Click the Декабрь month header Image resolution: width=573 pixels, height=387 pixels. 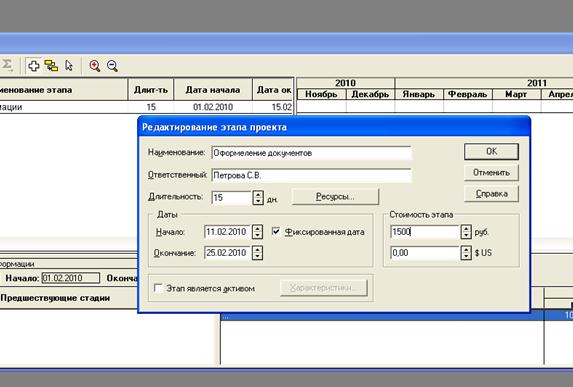tap(370, 94)
